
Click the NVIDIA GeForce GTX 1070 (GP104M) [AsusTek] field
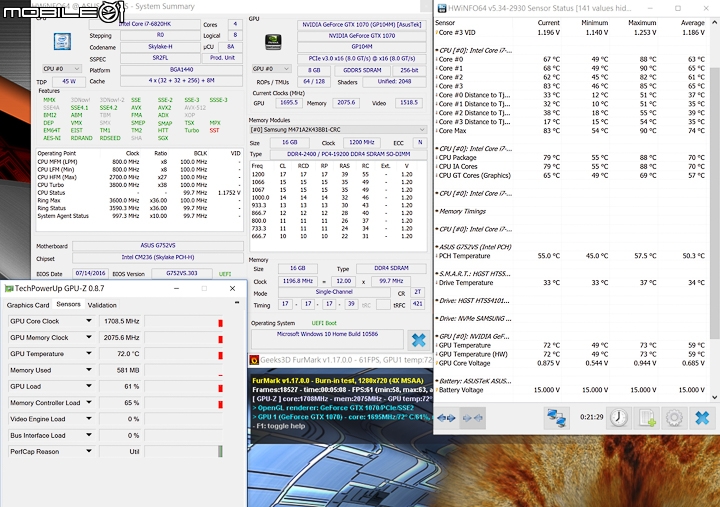click(x=362, y=25)
